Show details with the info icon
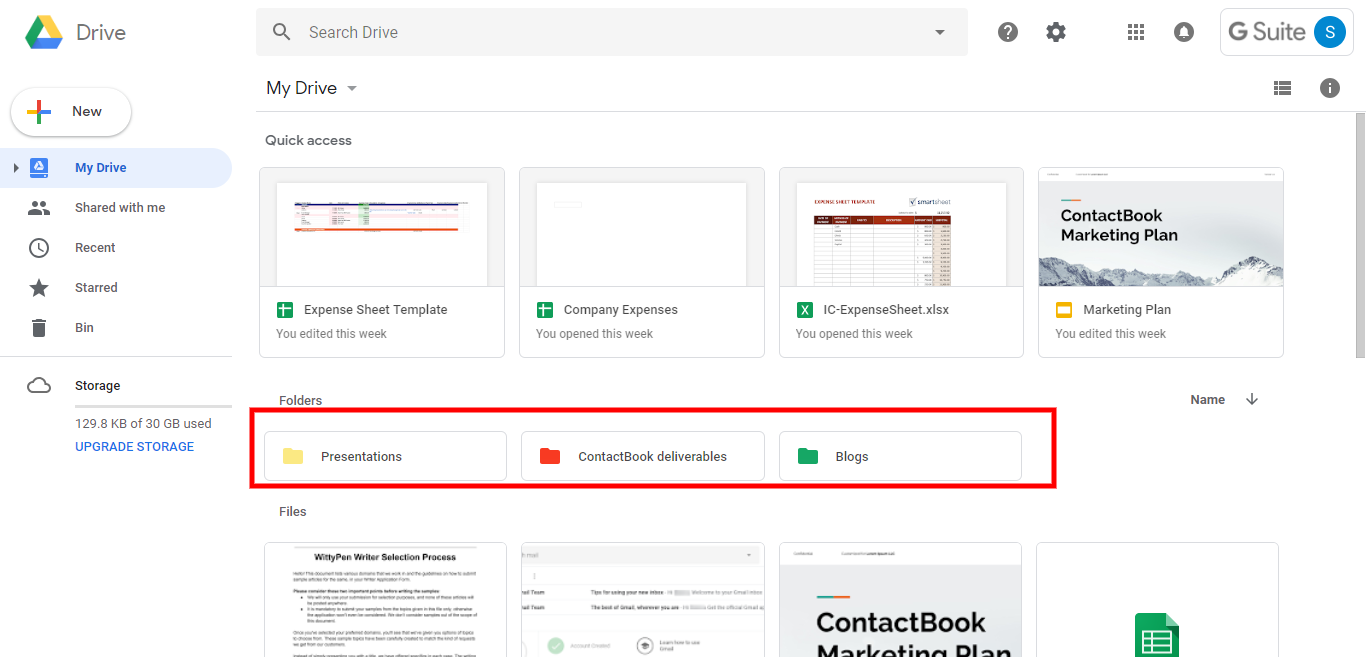The height and width of the screenshot is (657, 1366). pos(1330,88)
